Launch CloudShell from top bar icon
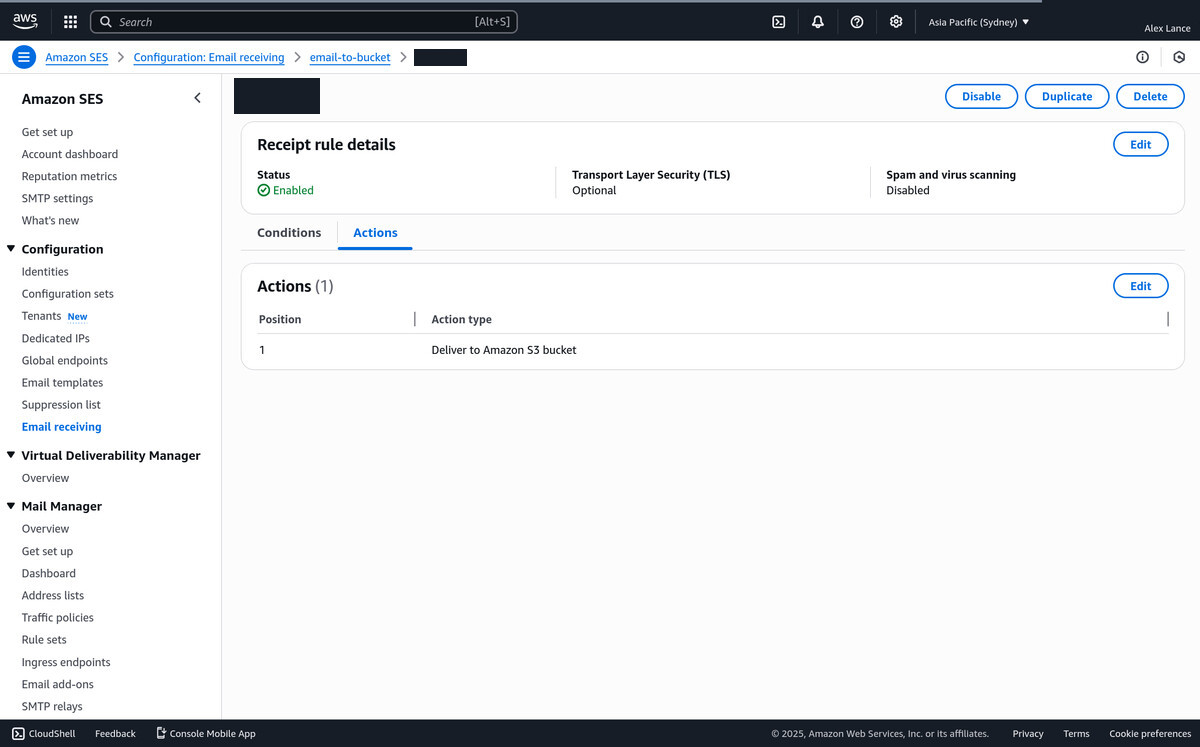Image resolution: width=1200 pixels, height=747 pixels. pos(778,22)
